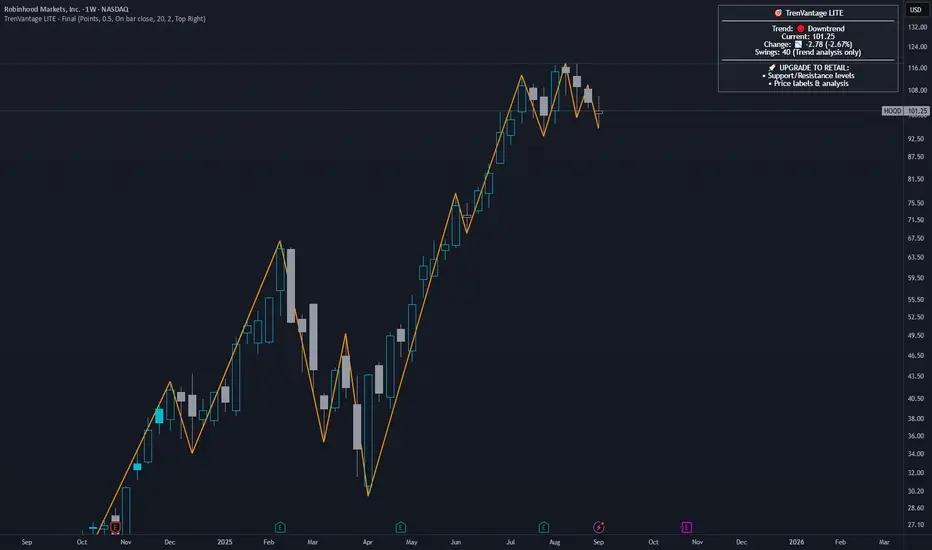Click 'Support/Resistance levels' bullet text
This screenshot has height=550, width=932.
tap(810, 76)
